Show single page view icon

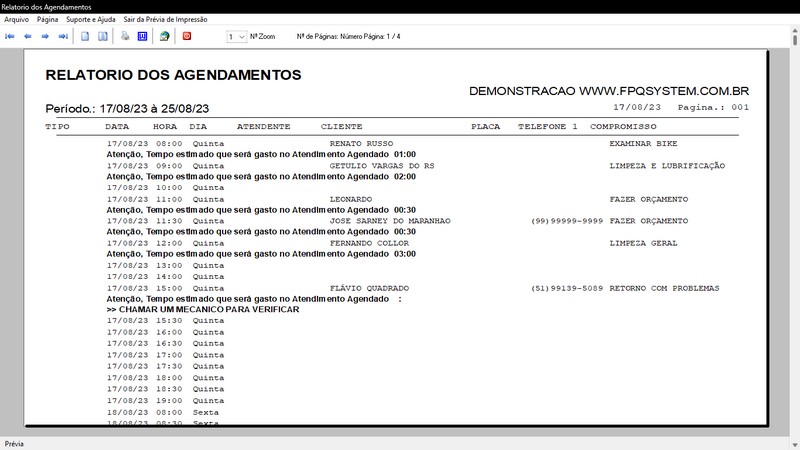coord(85,36)
